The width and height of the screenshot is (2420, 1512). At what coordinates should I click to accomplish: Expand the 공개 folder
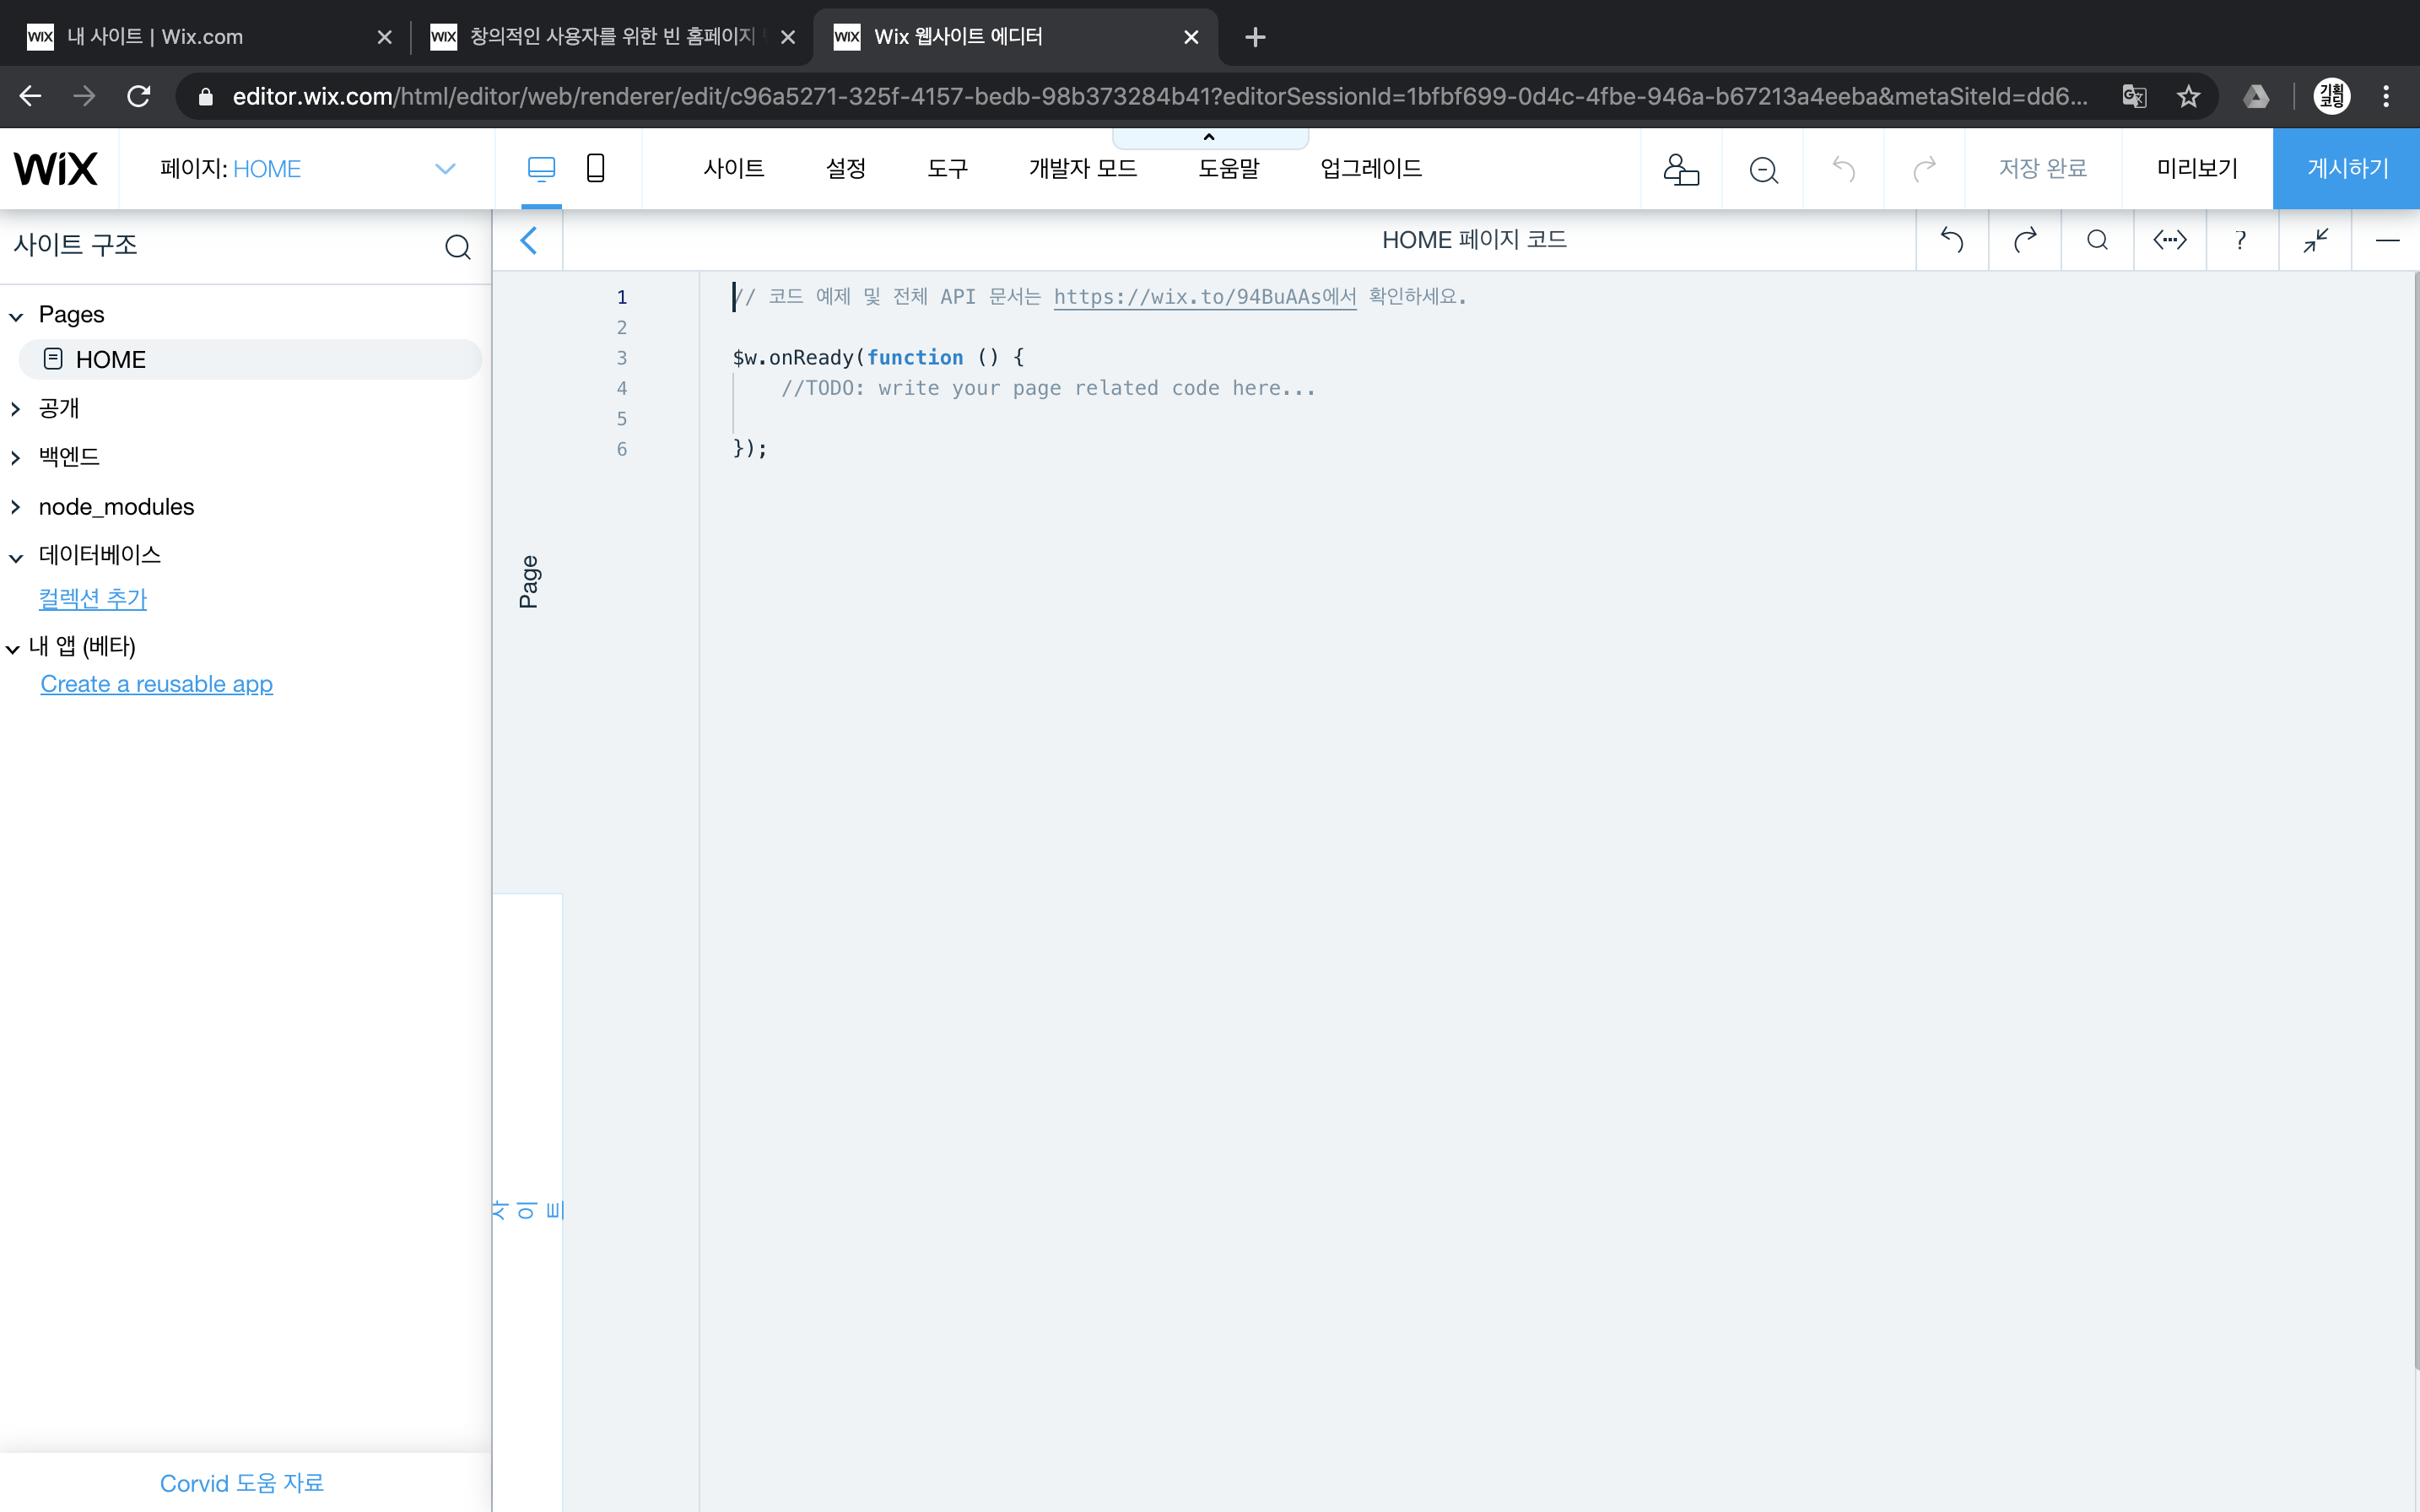16,408
